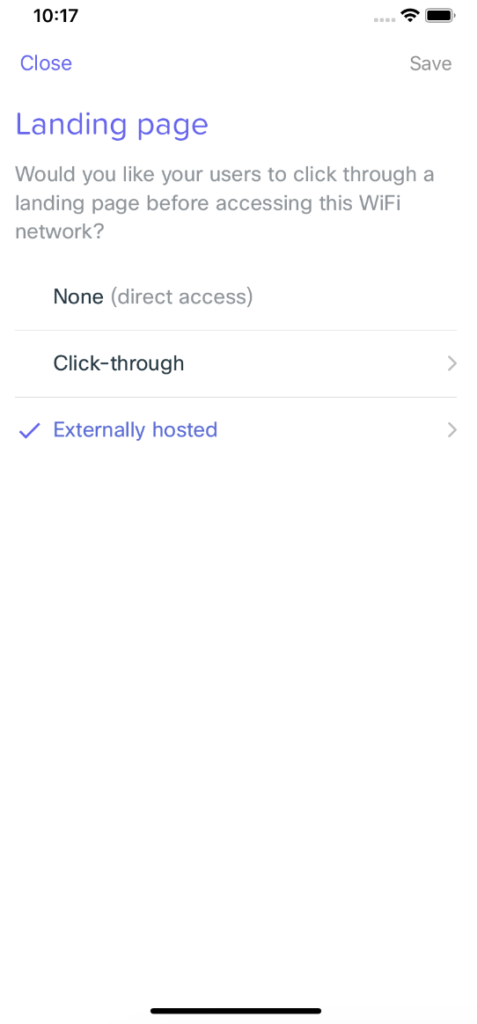The height and width of the screenshot is (1024, 477).
Task: Click the Landing page heading
Action: coord(112,124)
